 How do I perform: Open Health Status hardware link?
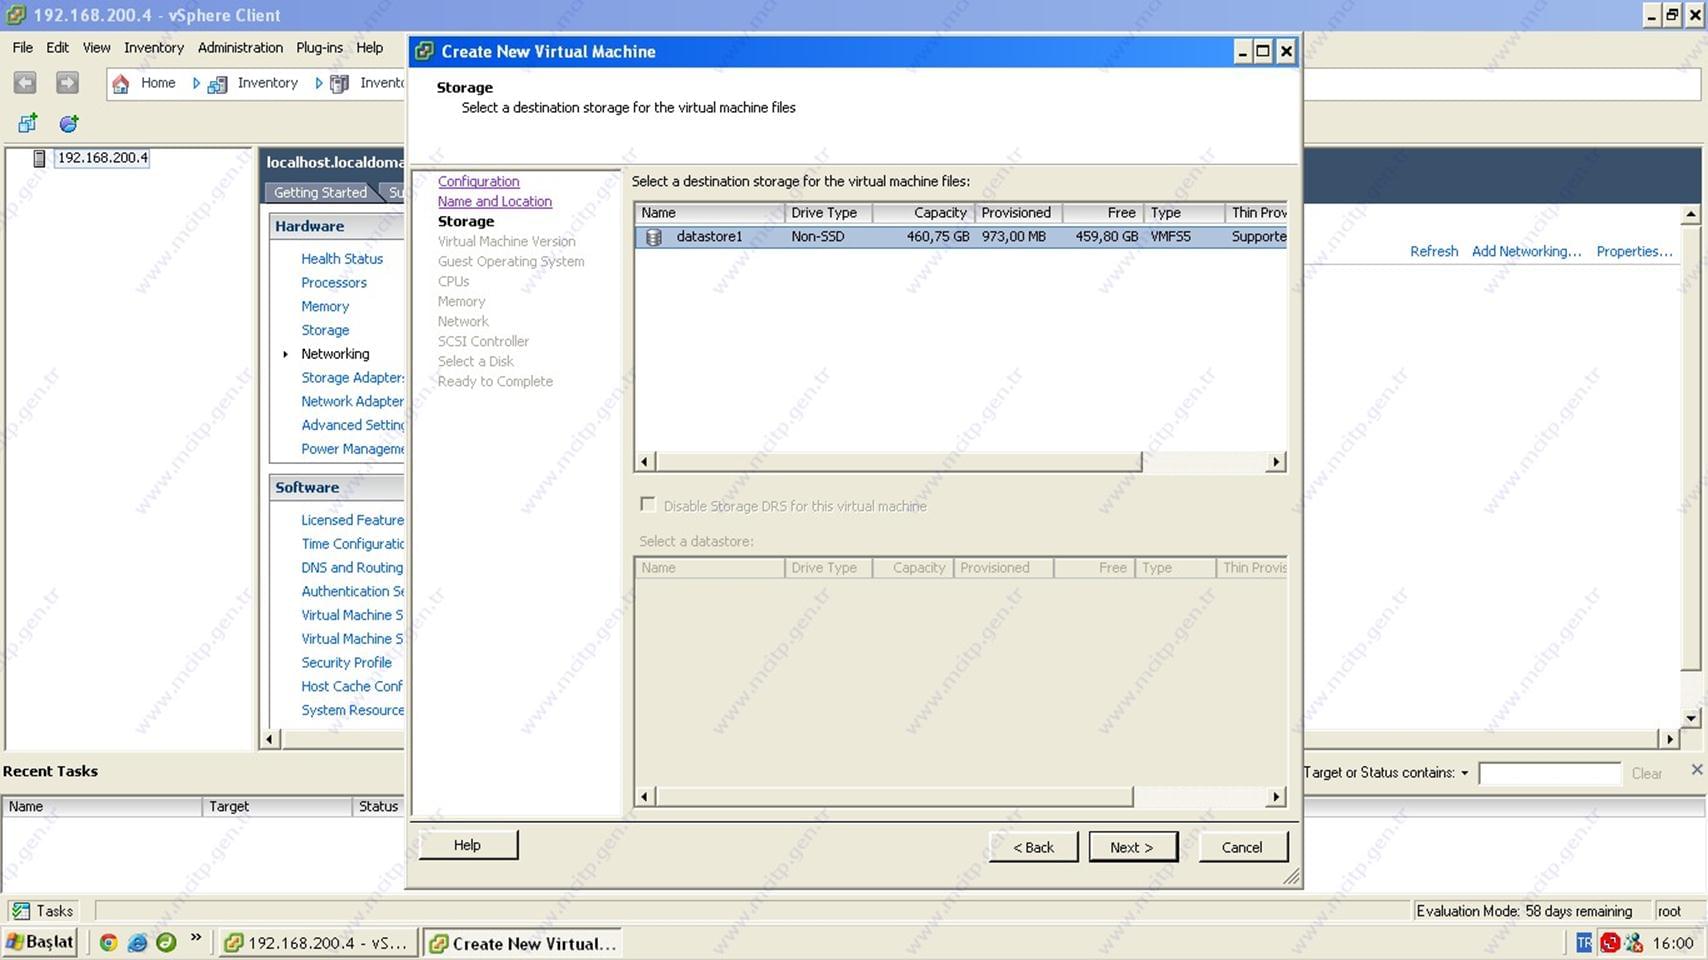tap(342, 258)
